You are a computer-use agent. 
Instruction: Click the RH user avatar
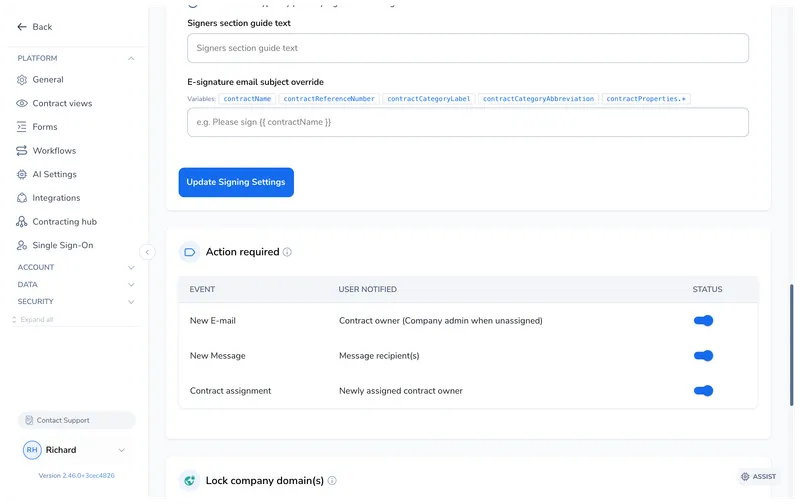pos(32,450)
